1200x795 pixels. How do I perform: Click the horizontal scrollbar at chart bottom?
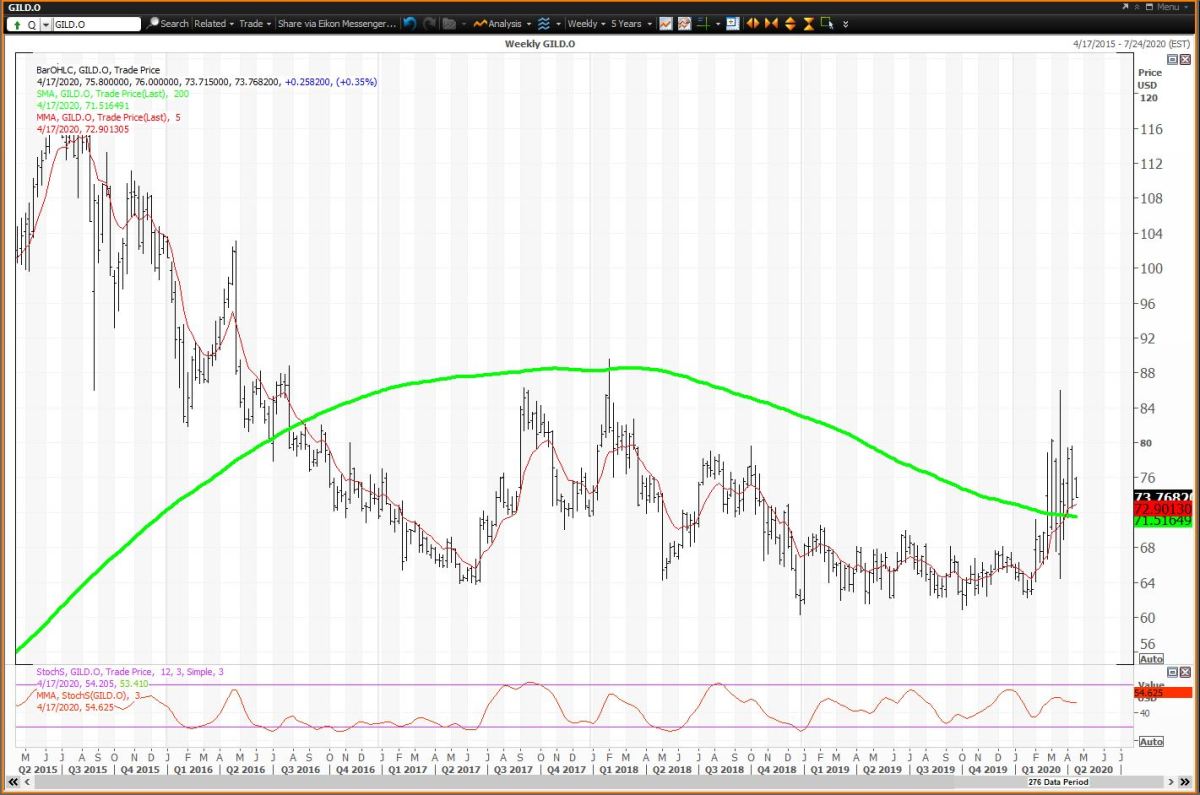[600, 782]
